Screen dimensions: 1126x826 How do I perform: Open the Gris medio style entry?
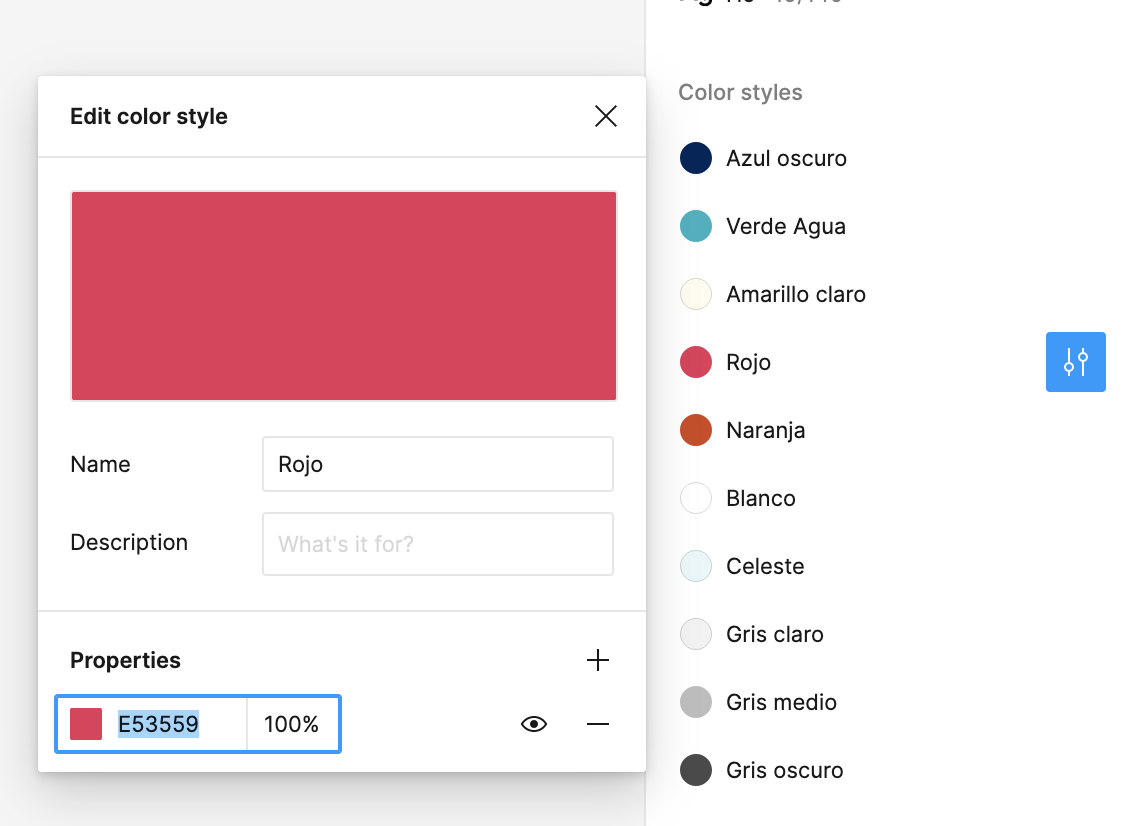[x=695, y=702]
